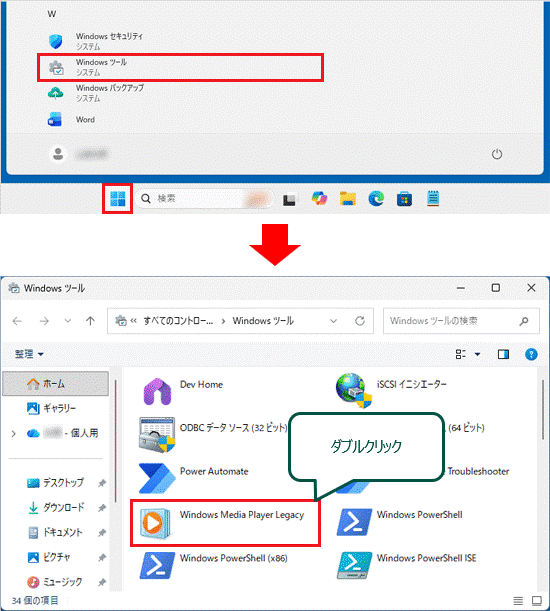Minimize the Windows ツール window
Image resolution: width=550 pixels, height=611 pixels.
[461, 288]
